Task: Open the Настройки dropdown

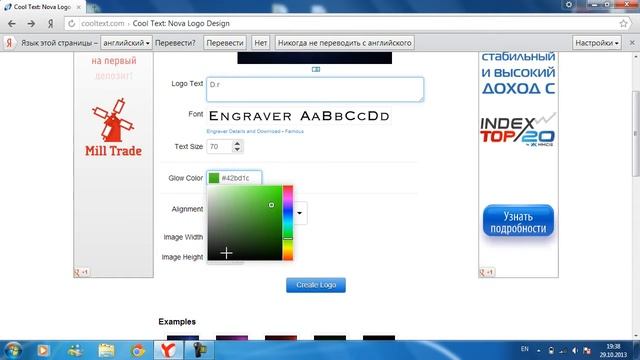Action: [597, 43]
